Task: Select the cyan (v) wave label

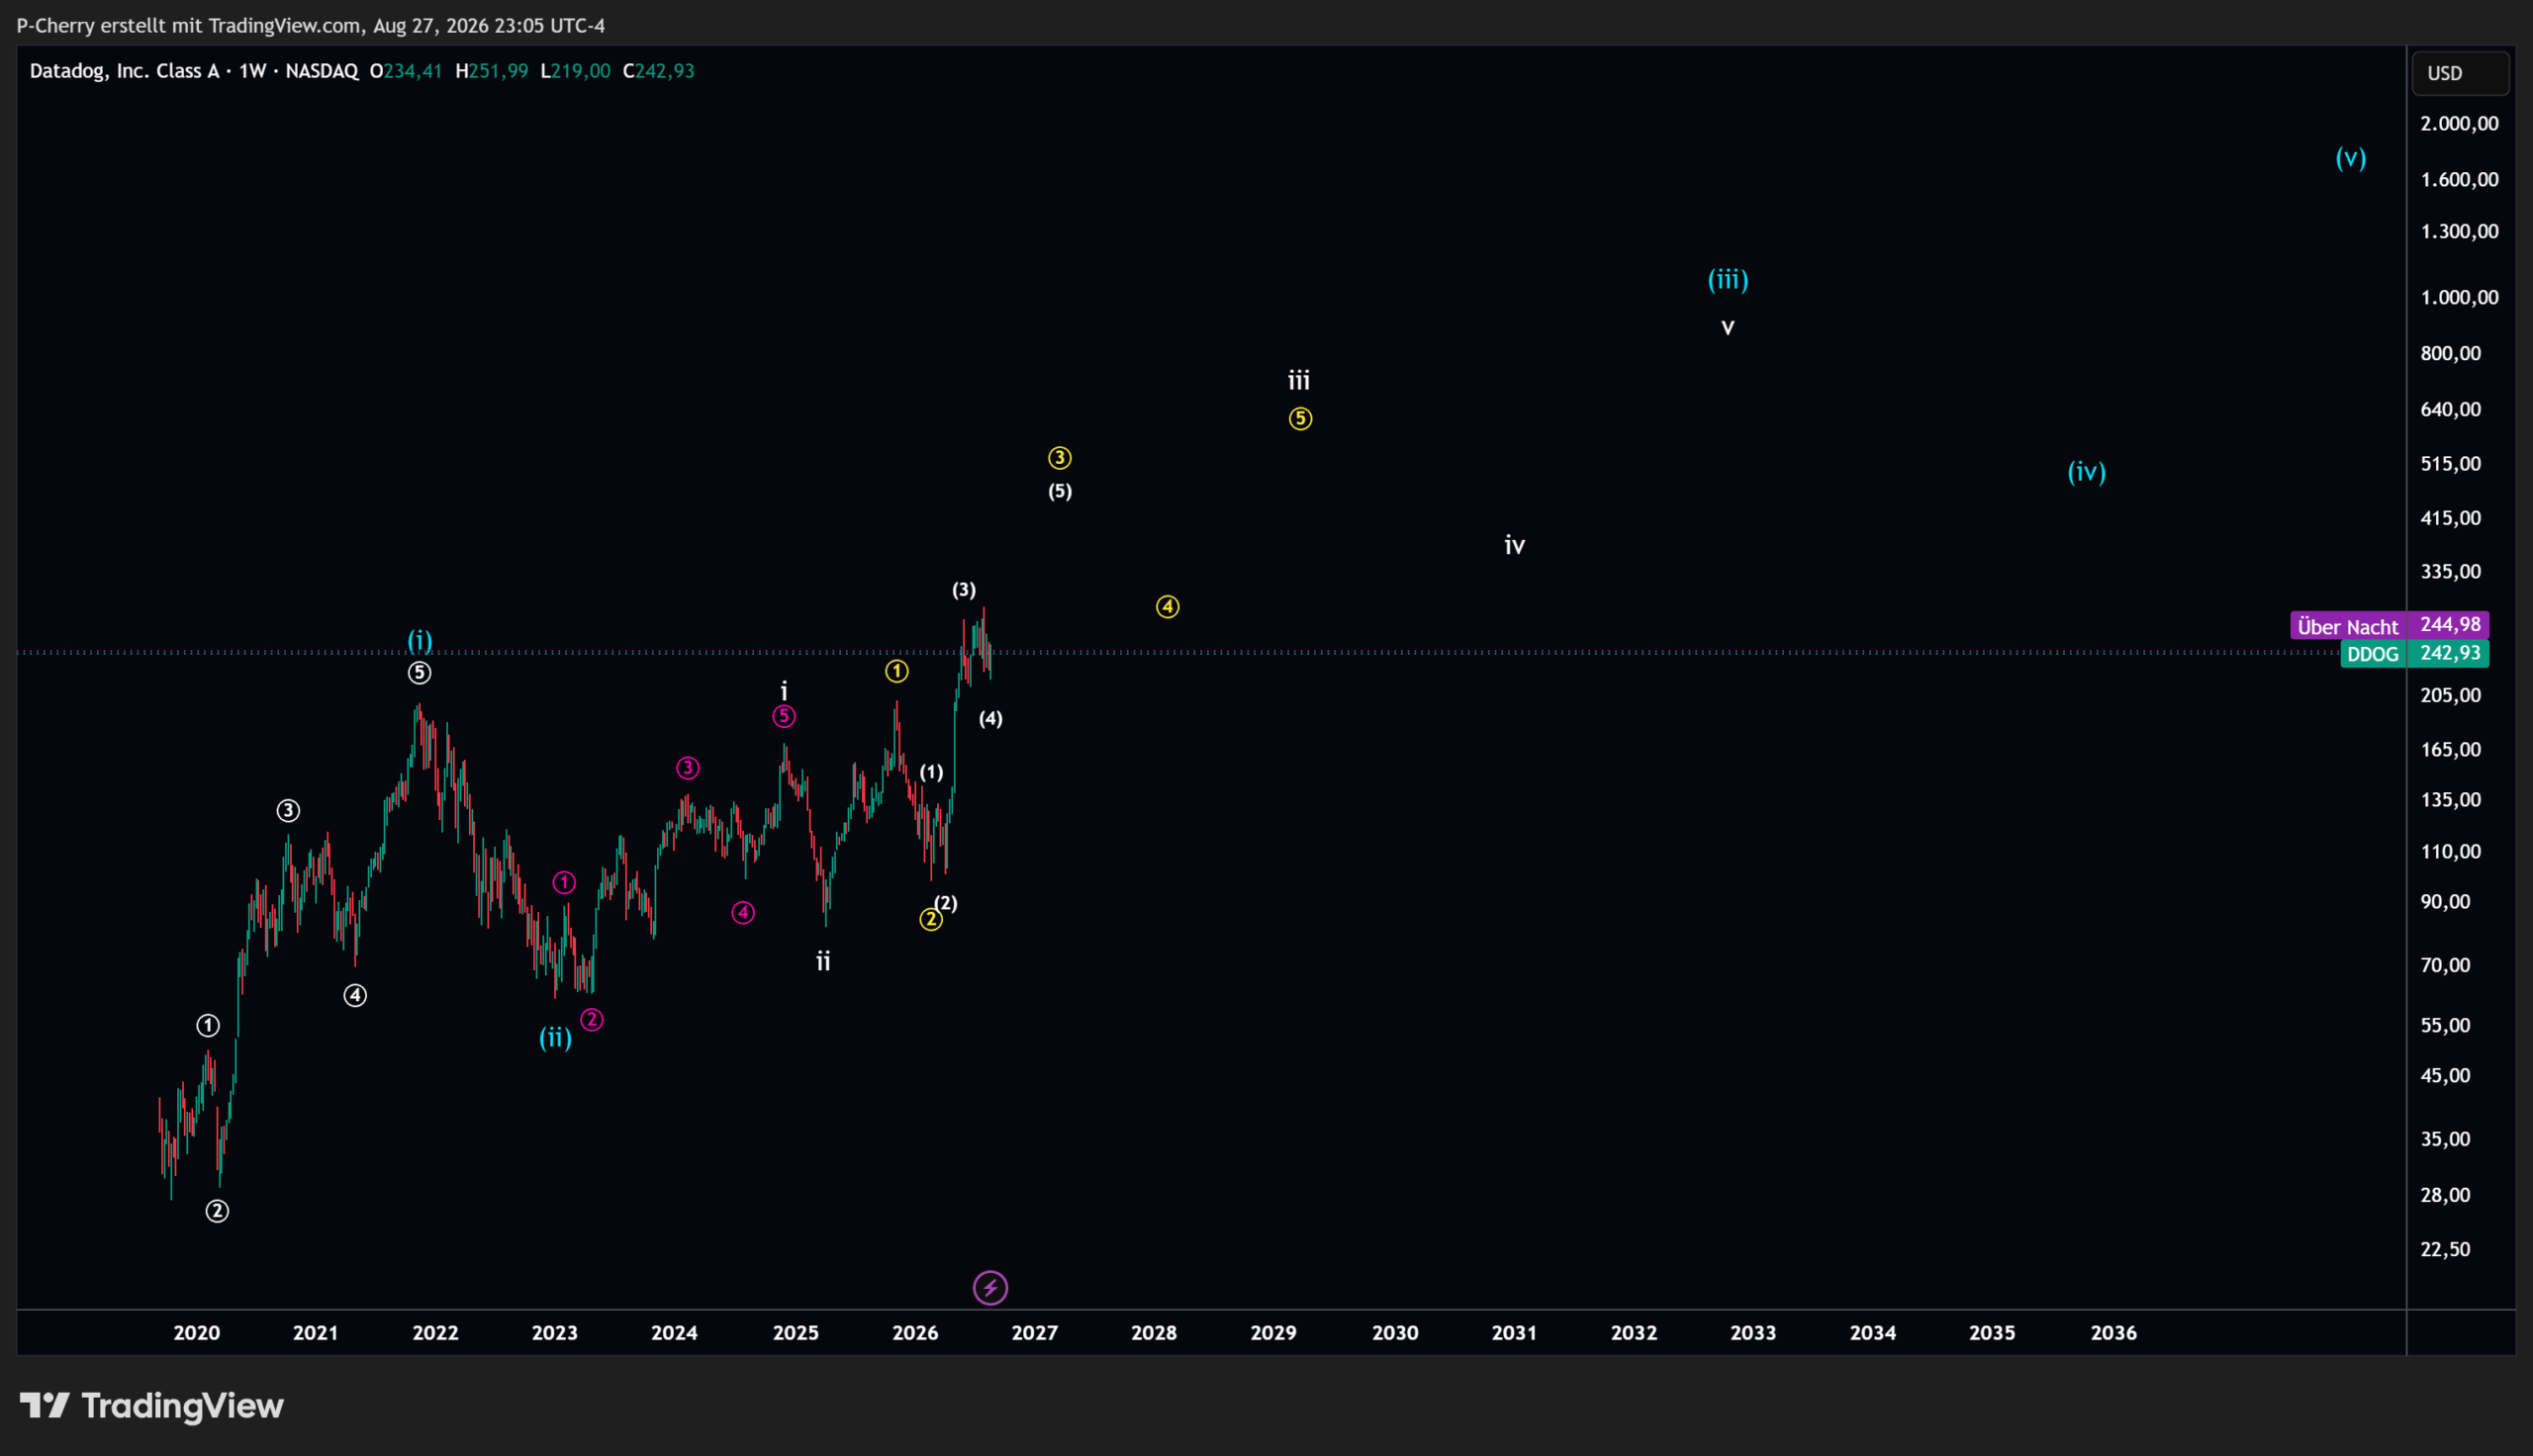Action: tap(2351, 157)
